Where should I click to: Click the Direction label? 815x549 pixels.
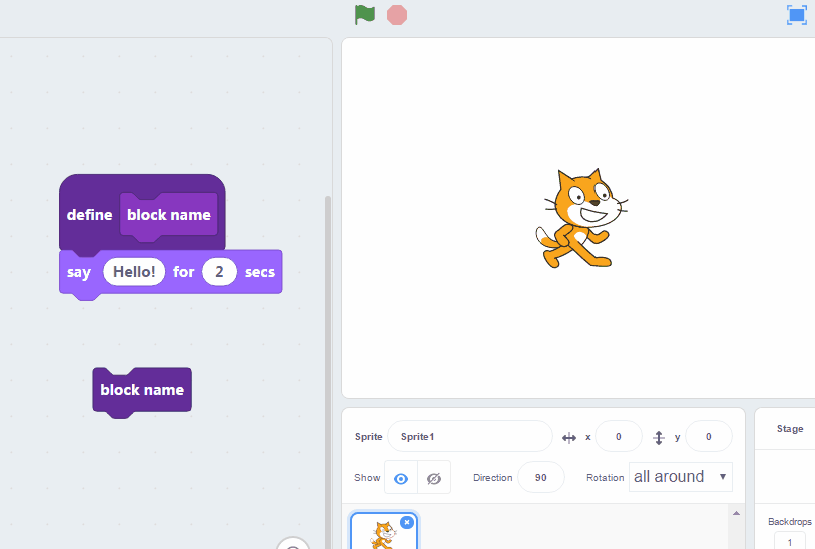tap(492, 478)
